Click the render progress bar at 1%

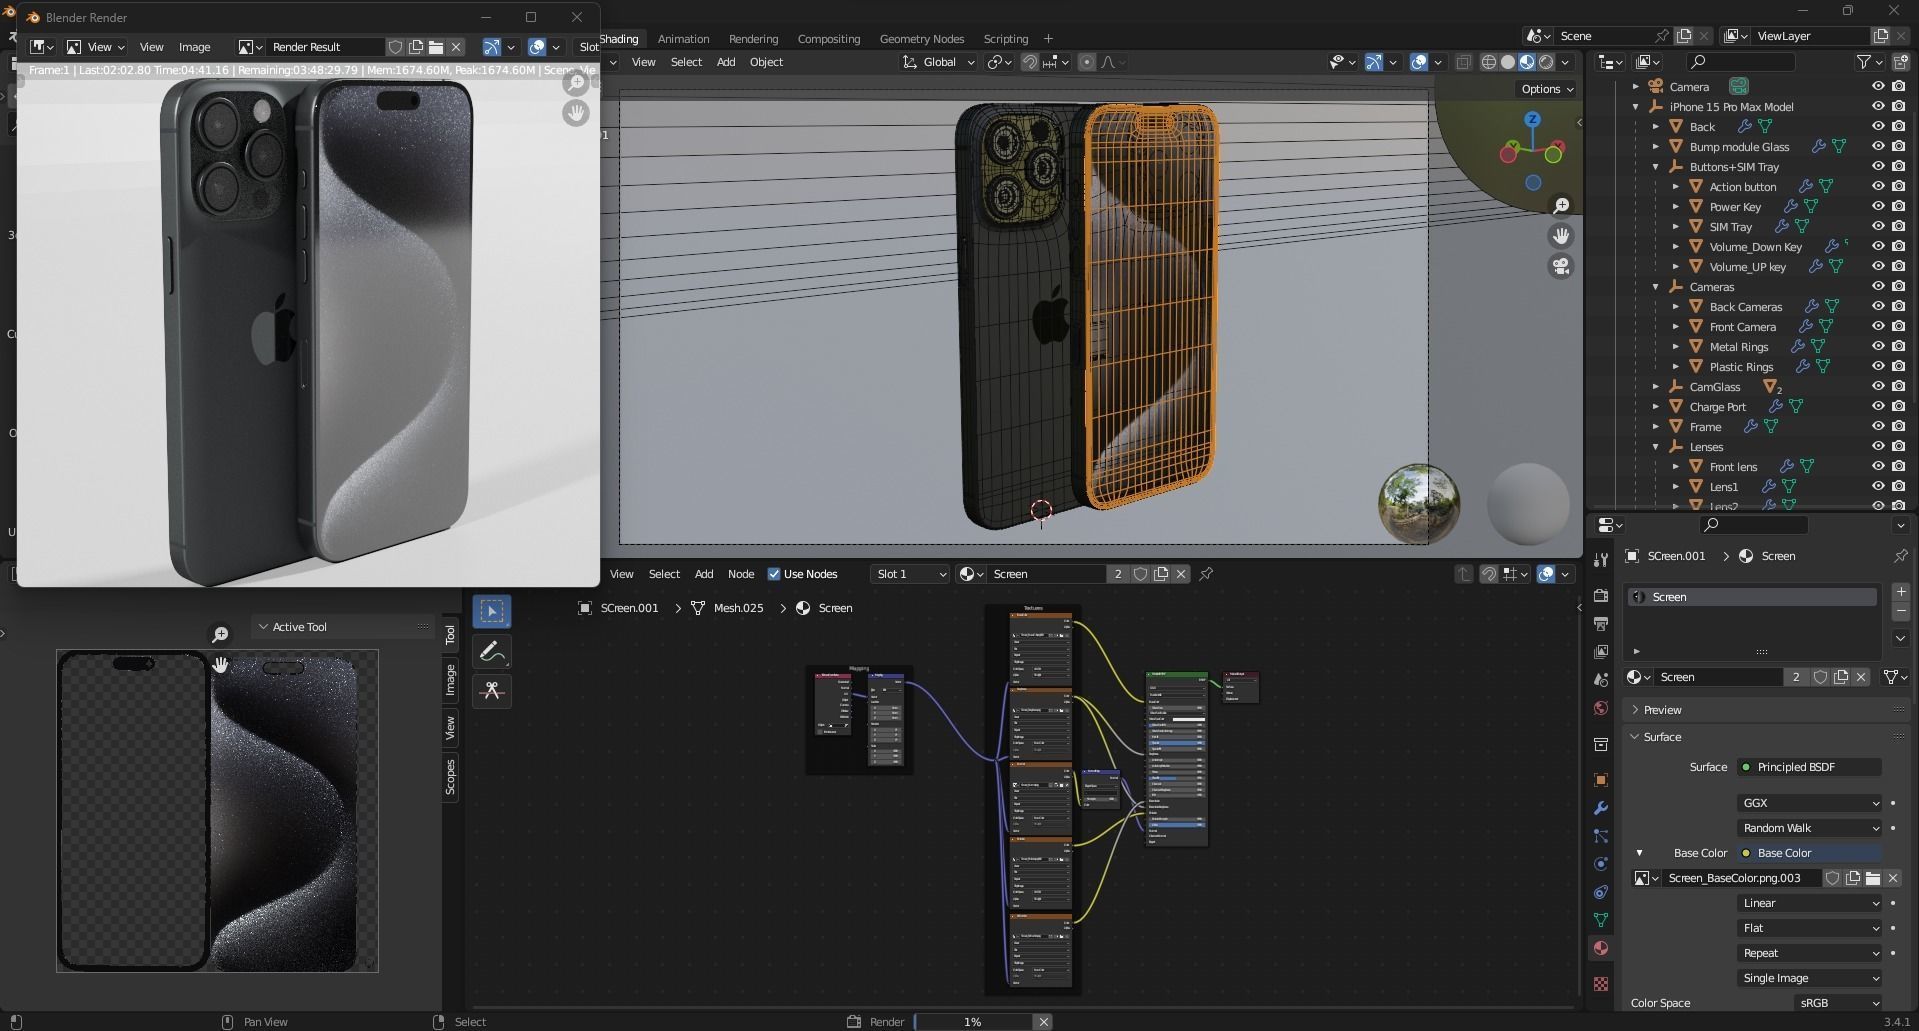pyautogui.click(x=972, y=1021)
